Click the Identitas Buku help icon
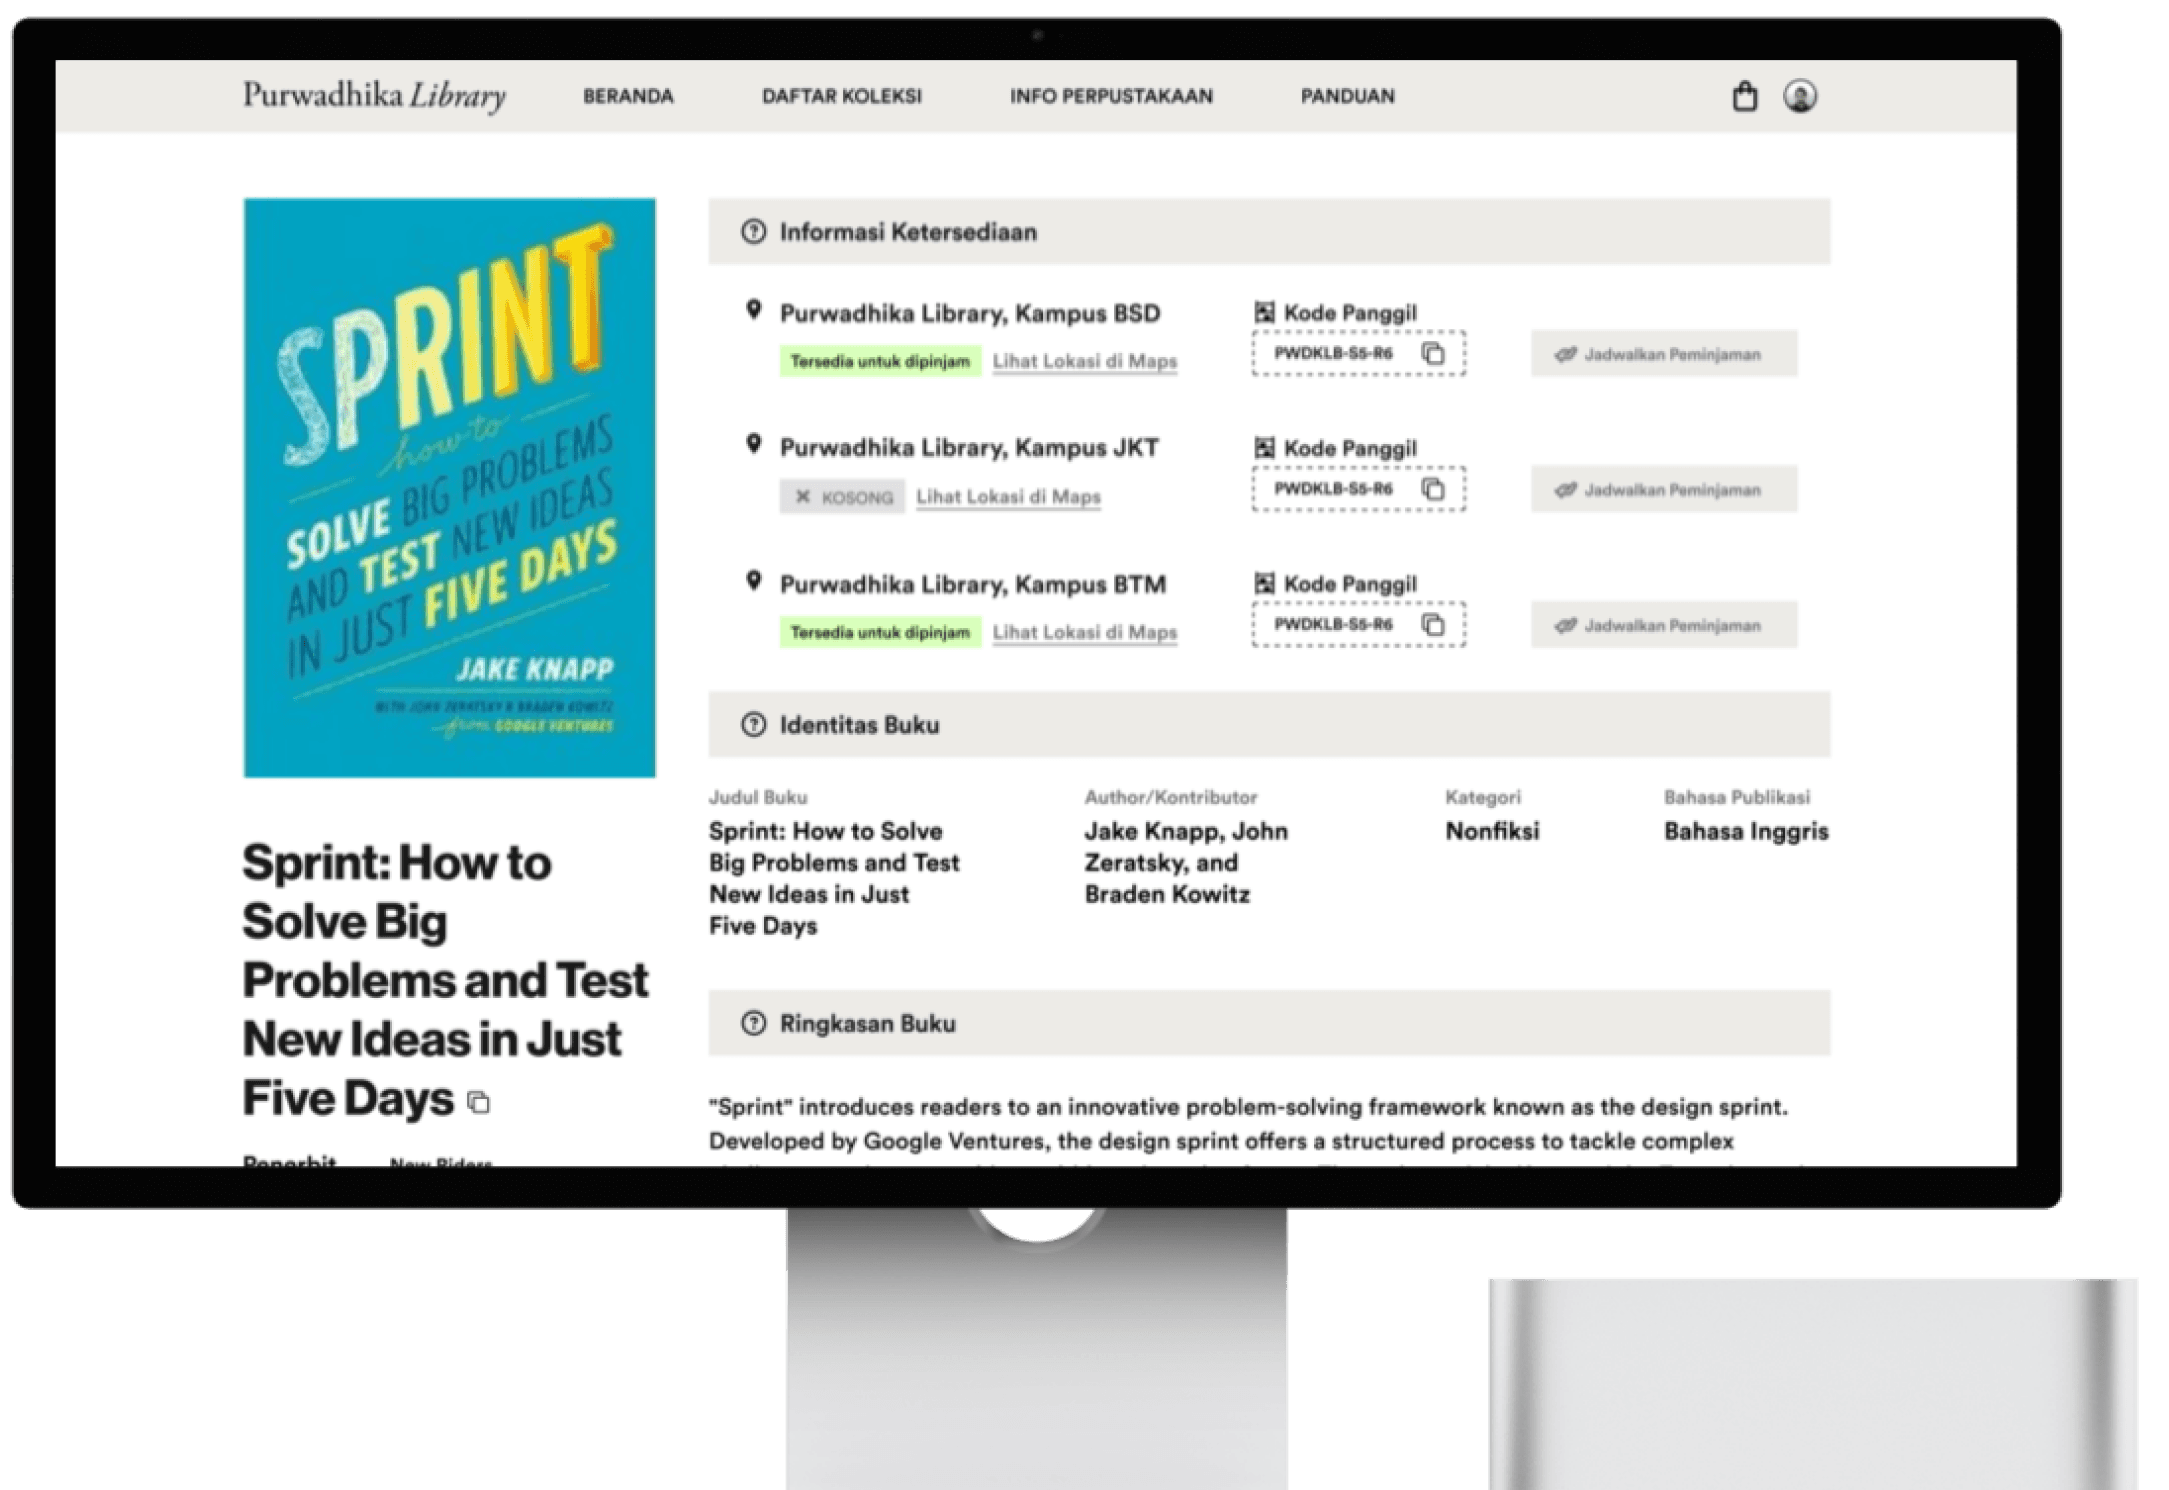The image size is (2169, 1490). [753, 725]
